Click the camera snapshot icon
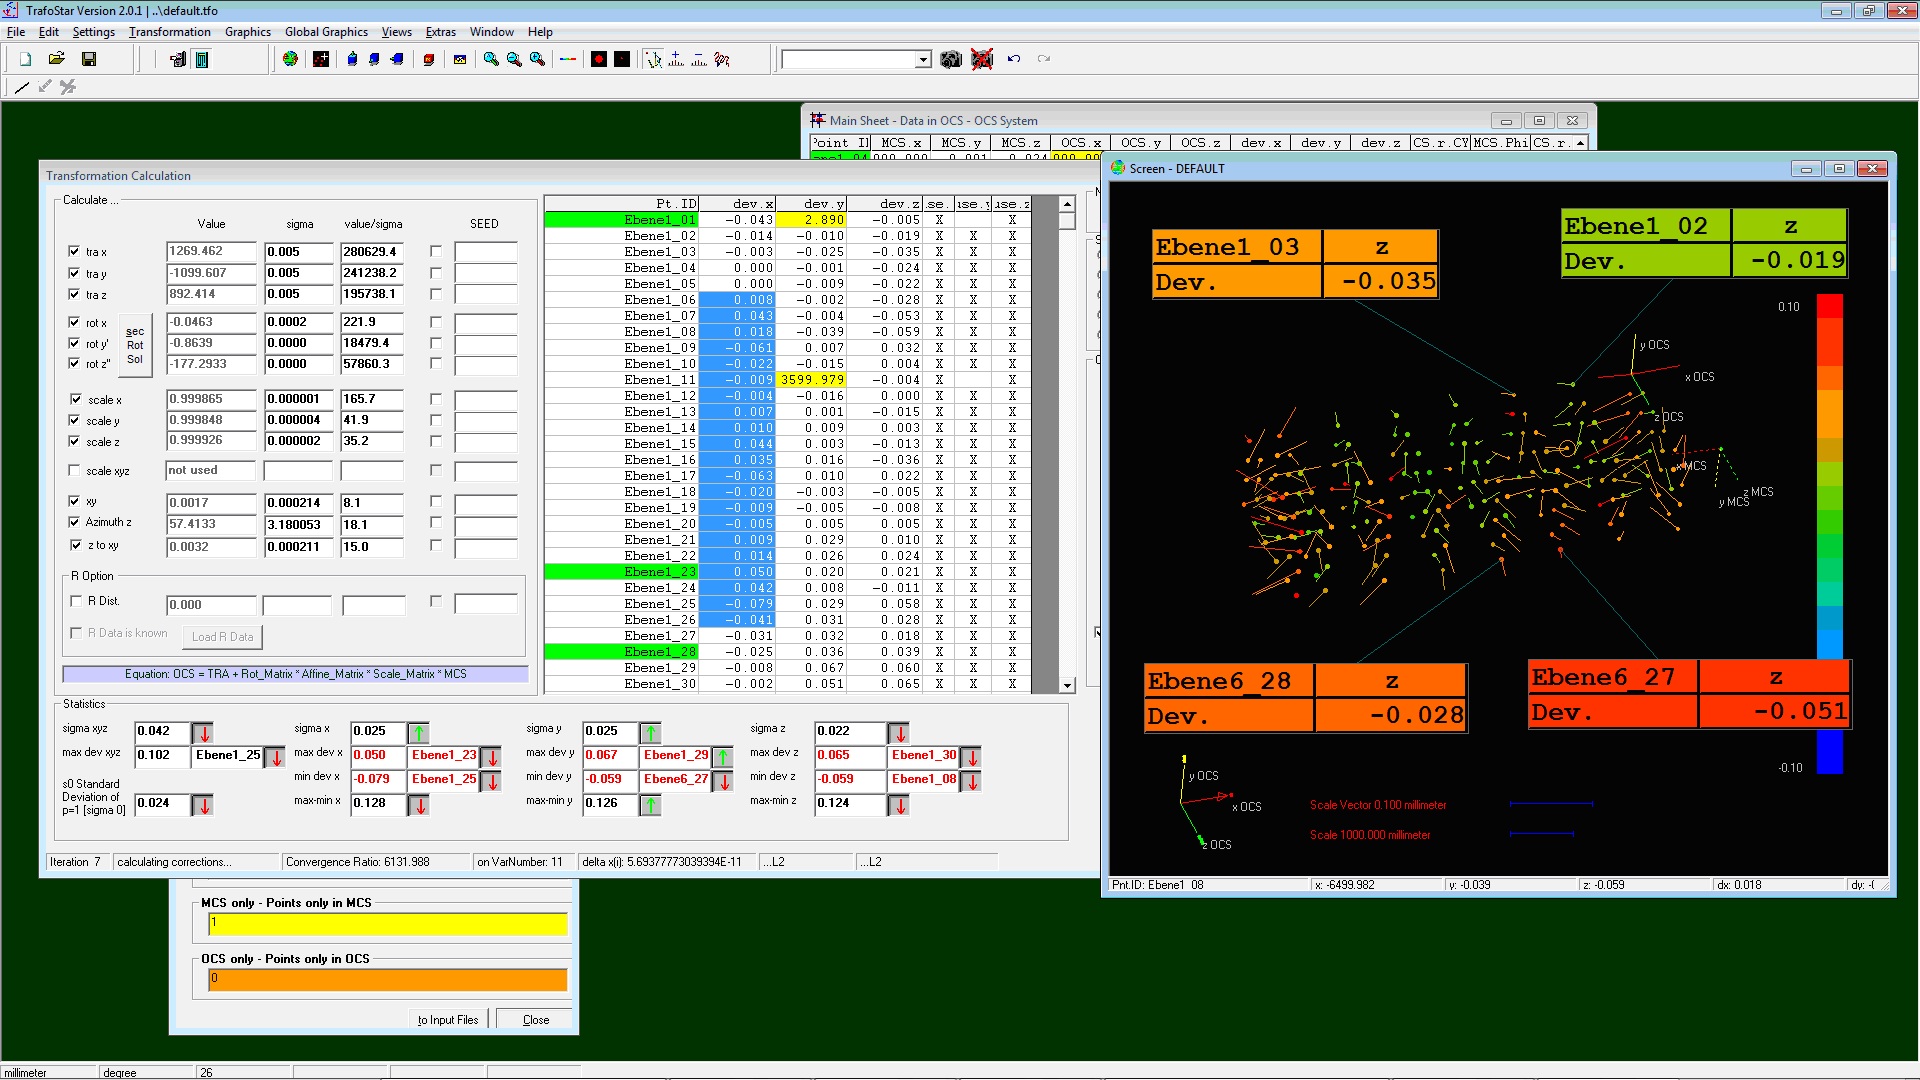Screen dimensions: 1920x1080 pos(951,60)
